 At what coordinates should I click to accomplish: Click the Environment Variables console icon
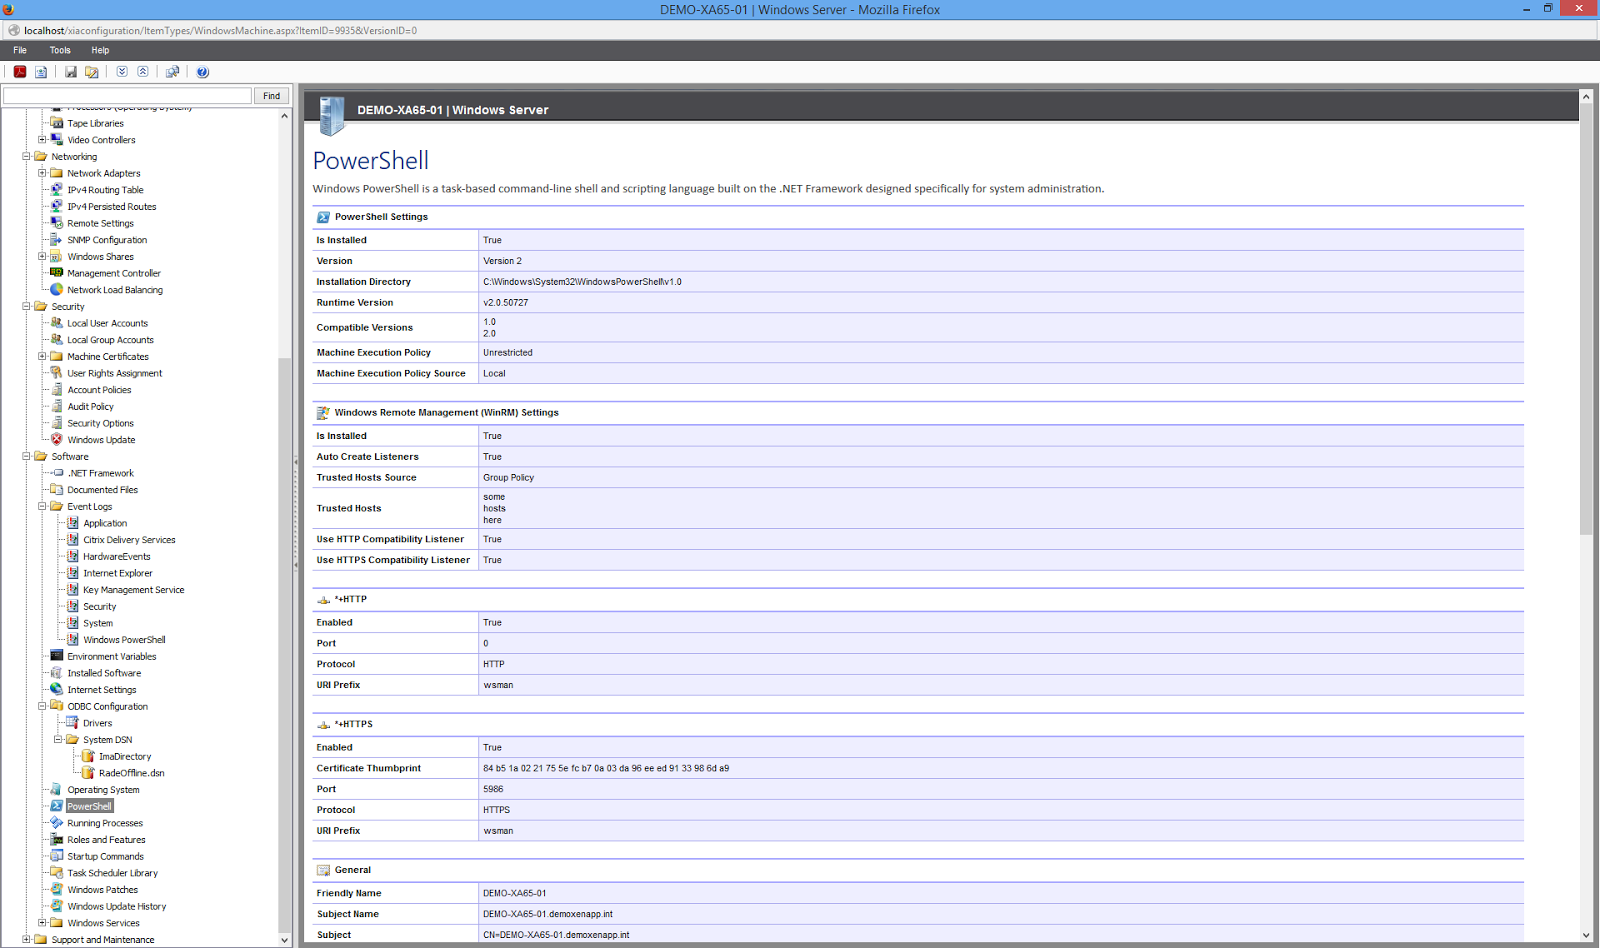(57, 656)
